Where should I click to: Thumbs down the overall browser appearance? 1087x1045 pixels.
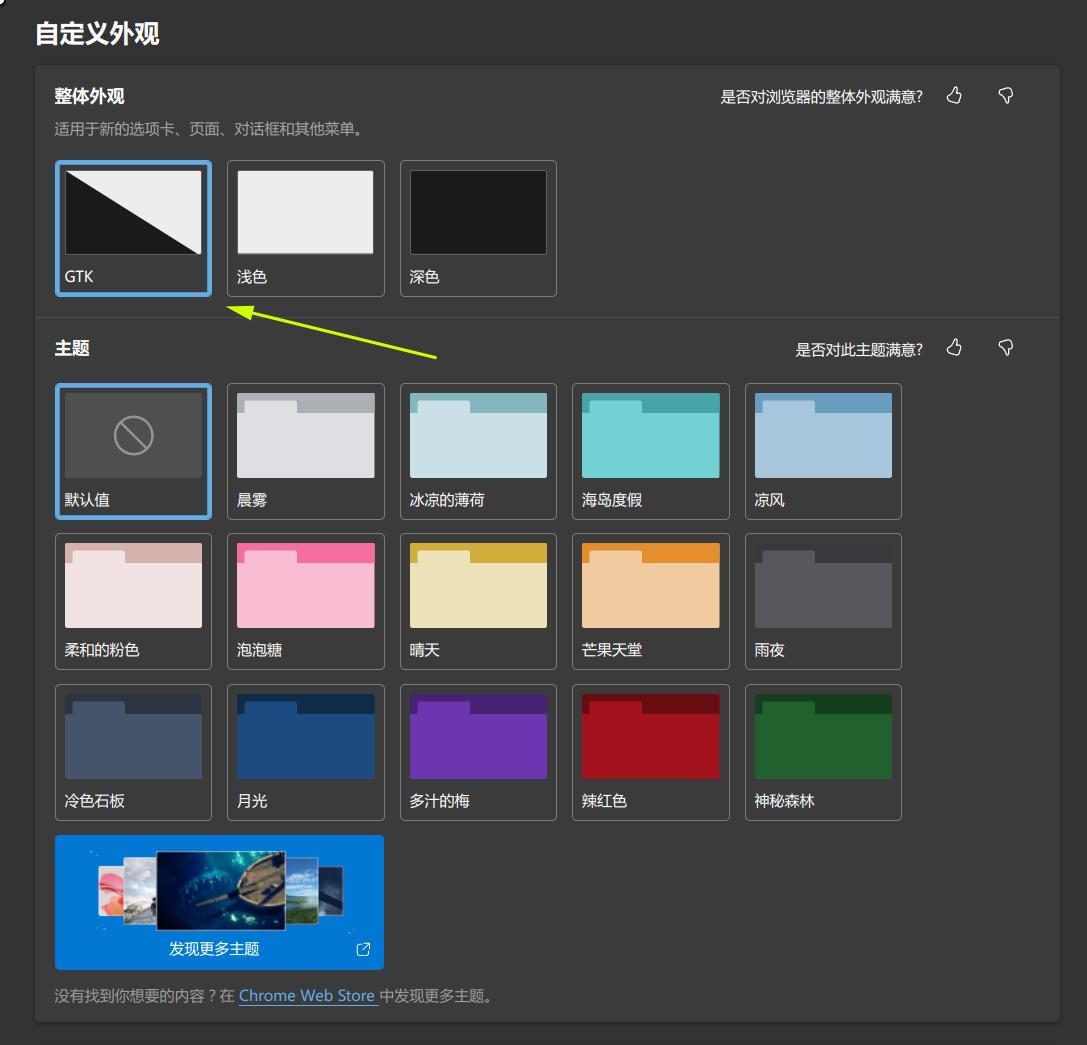1006,96
